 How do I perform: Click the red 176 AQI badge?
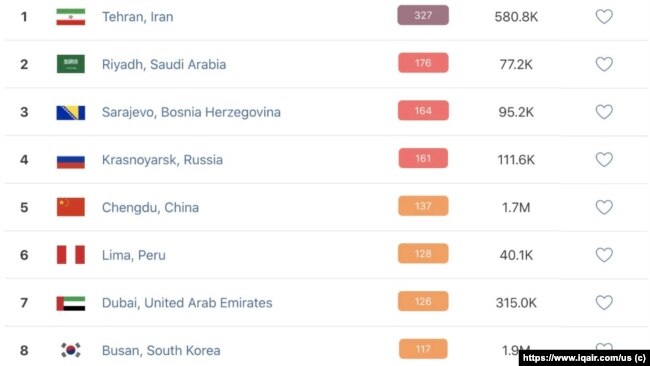423,63
